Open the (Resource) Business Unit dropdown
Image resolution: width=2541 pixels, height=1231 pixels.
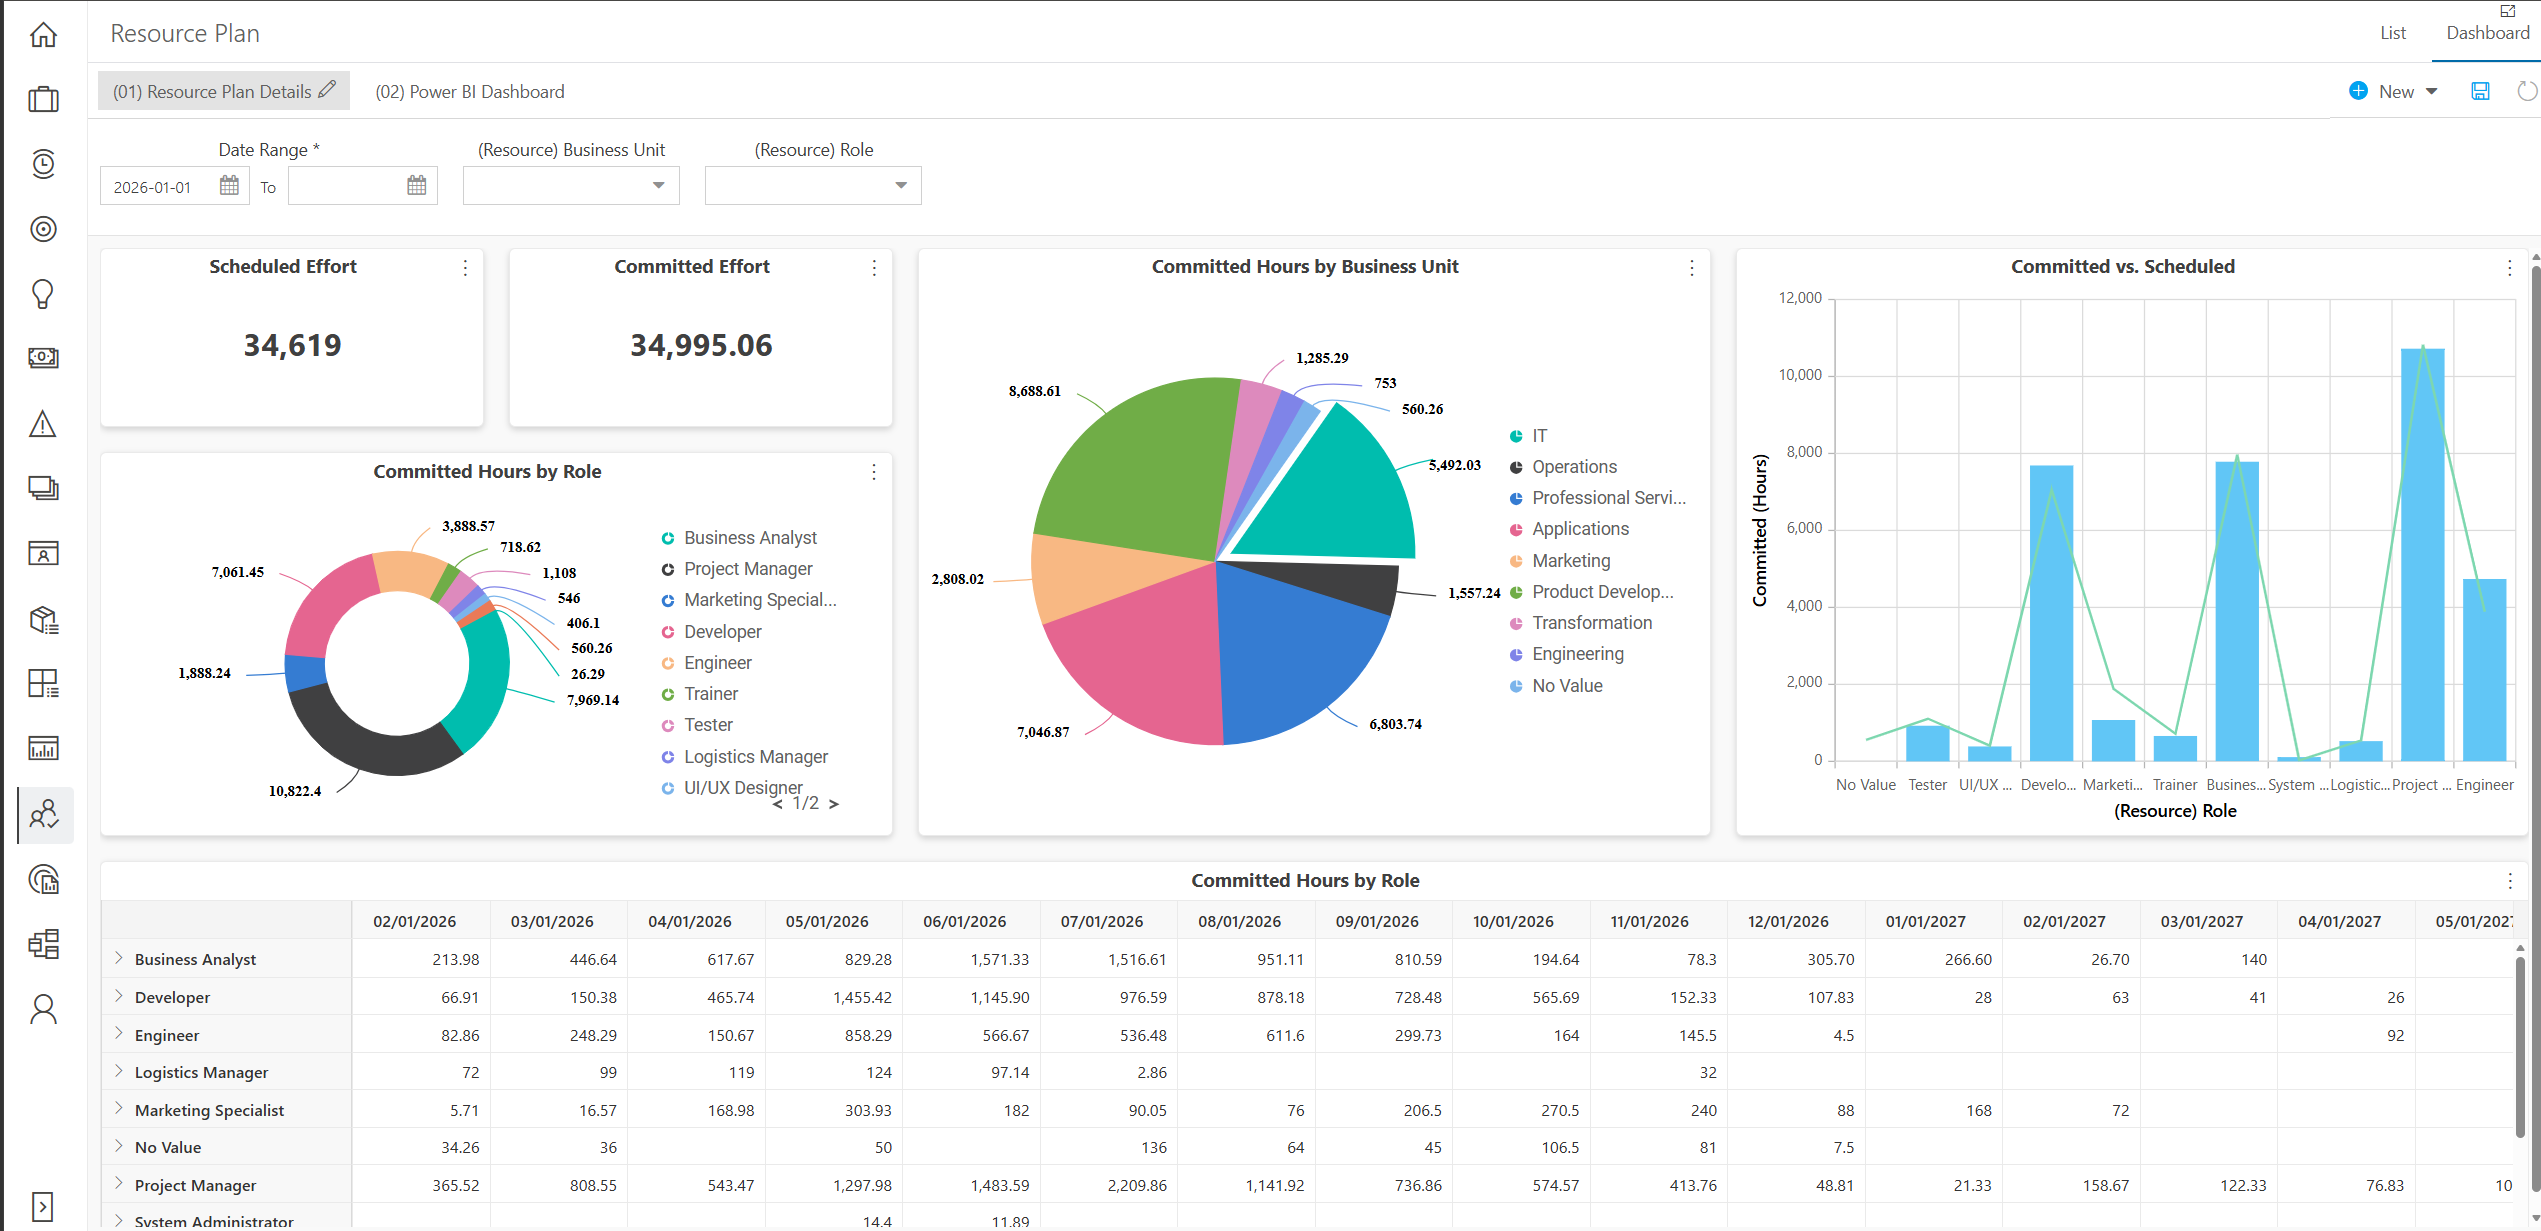tap(571, 186)
